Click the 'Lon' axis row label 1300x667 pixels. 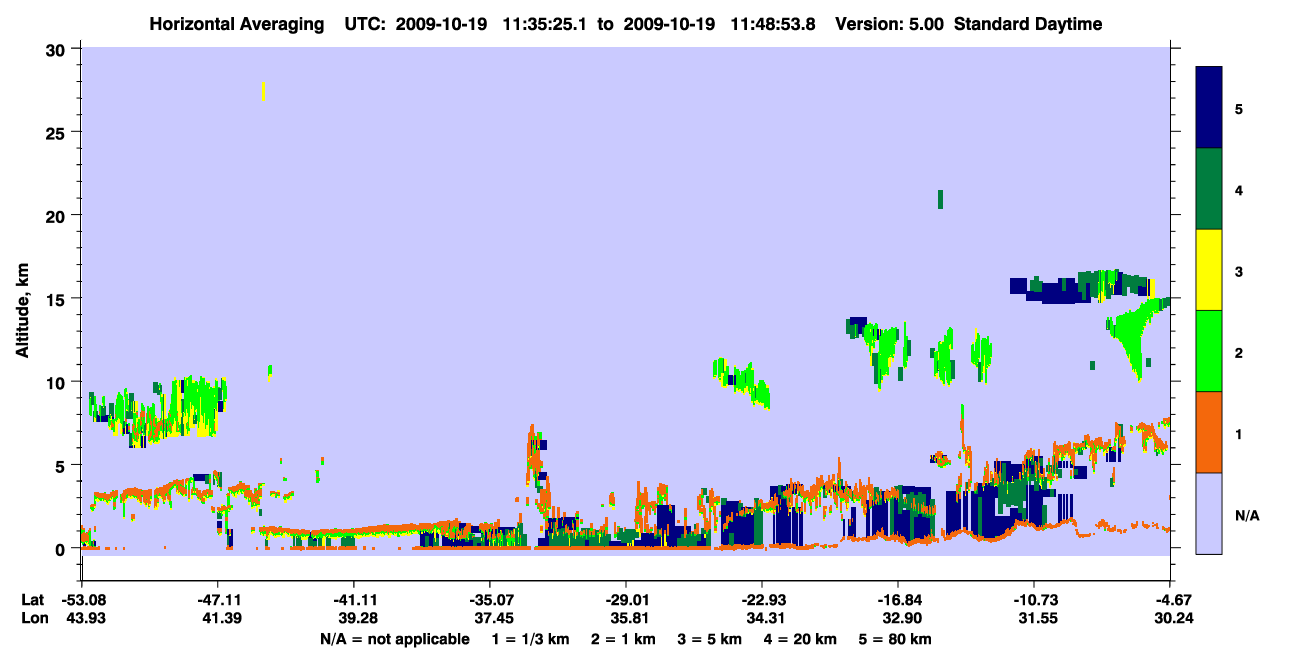tap(34, 618)
